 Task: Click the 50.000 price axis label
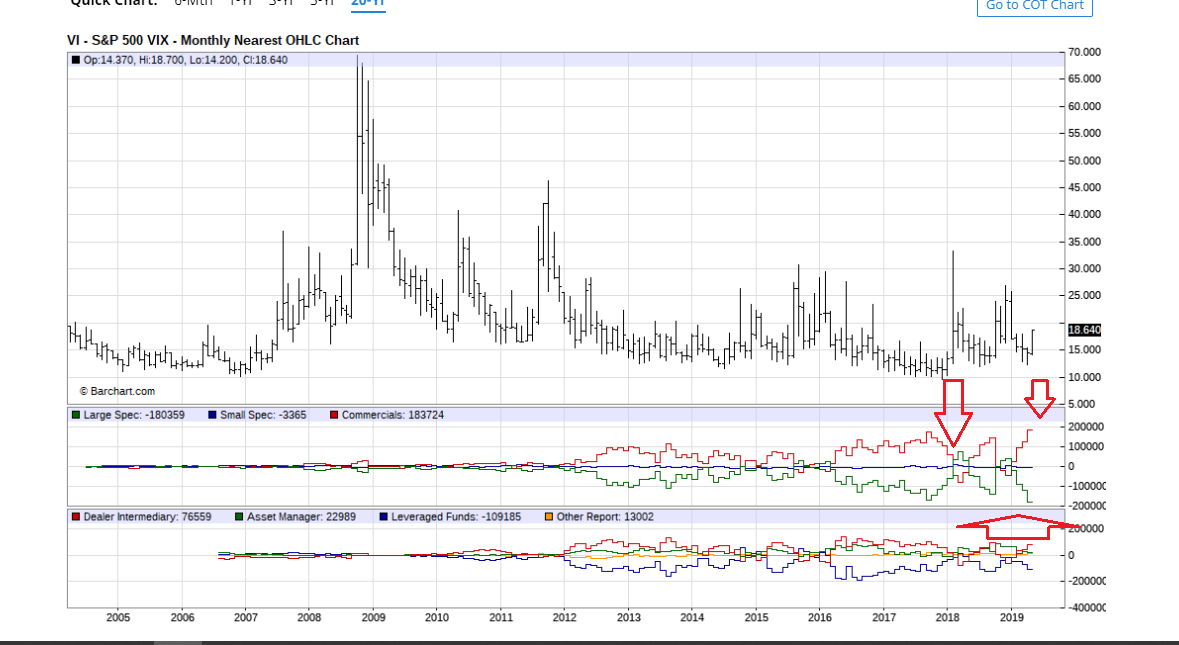[1084, 161]
